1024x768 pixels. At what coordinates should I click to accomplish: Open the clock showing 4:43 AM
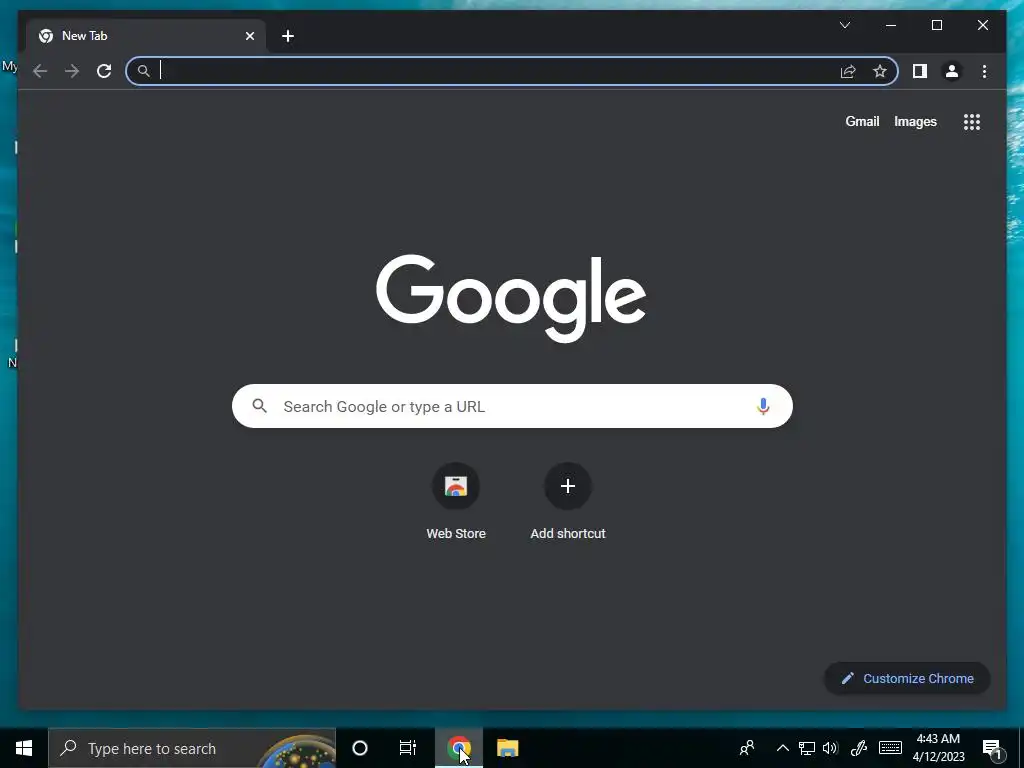[x=938, y=748]
